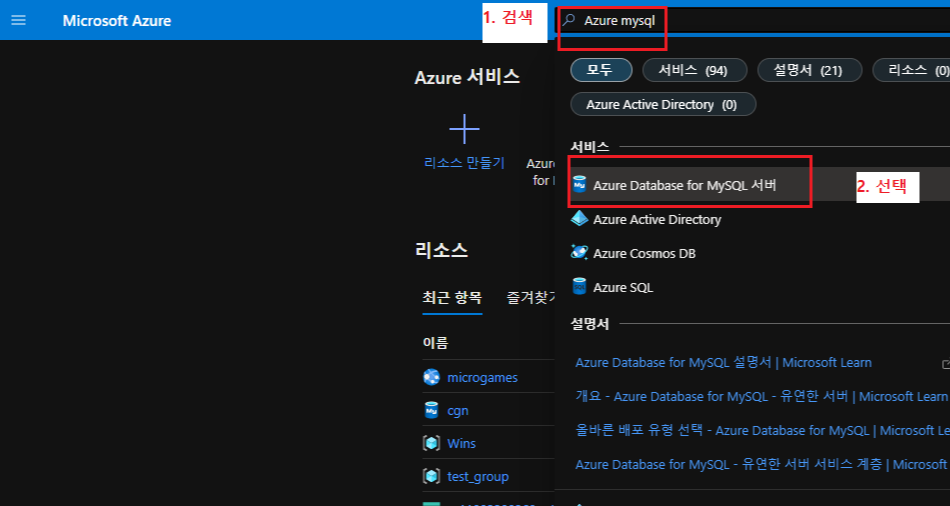Viewport: 950px width, 506px height.
Task: Click the cgn MySQL resource icon
Action: click(431, 410)
